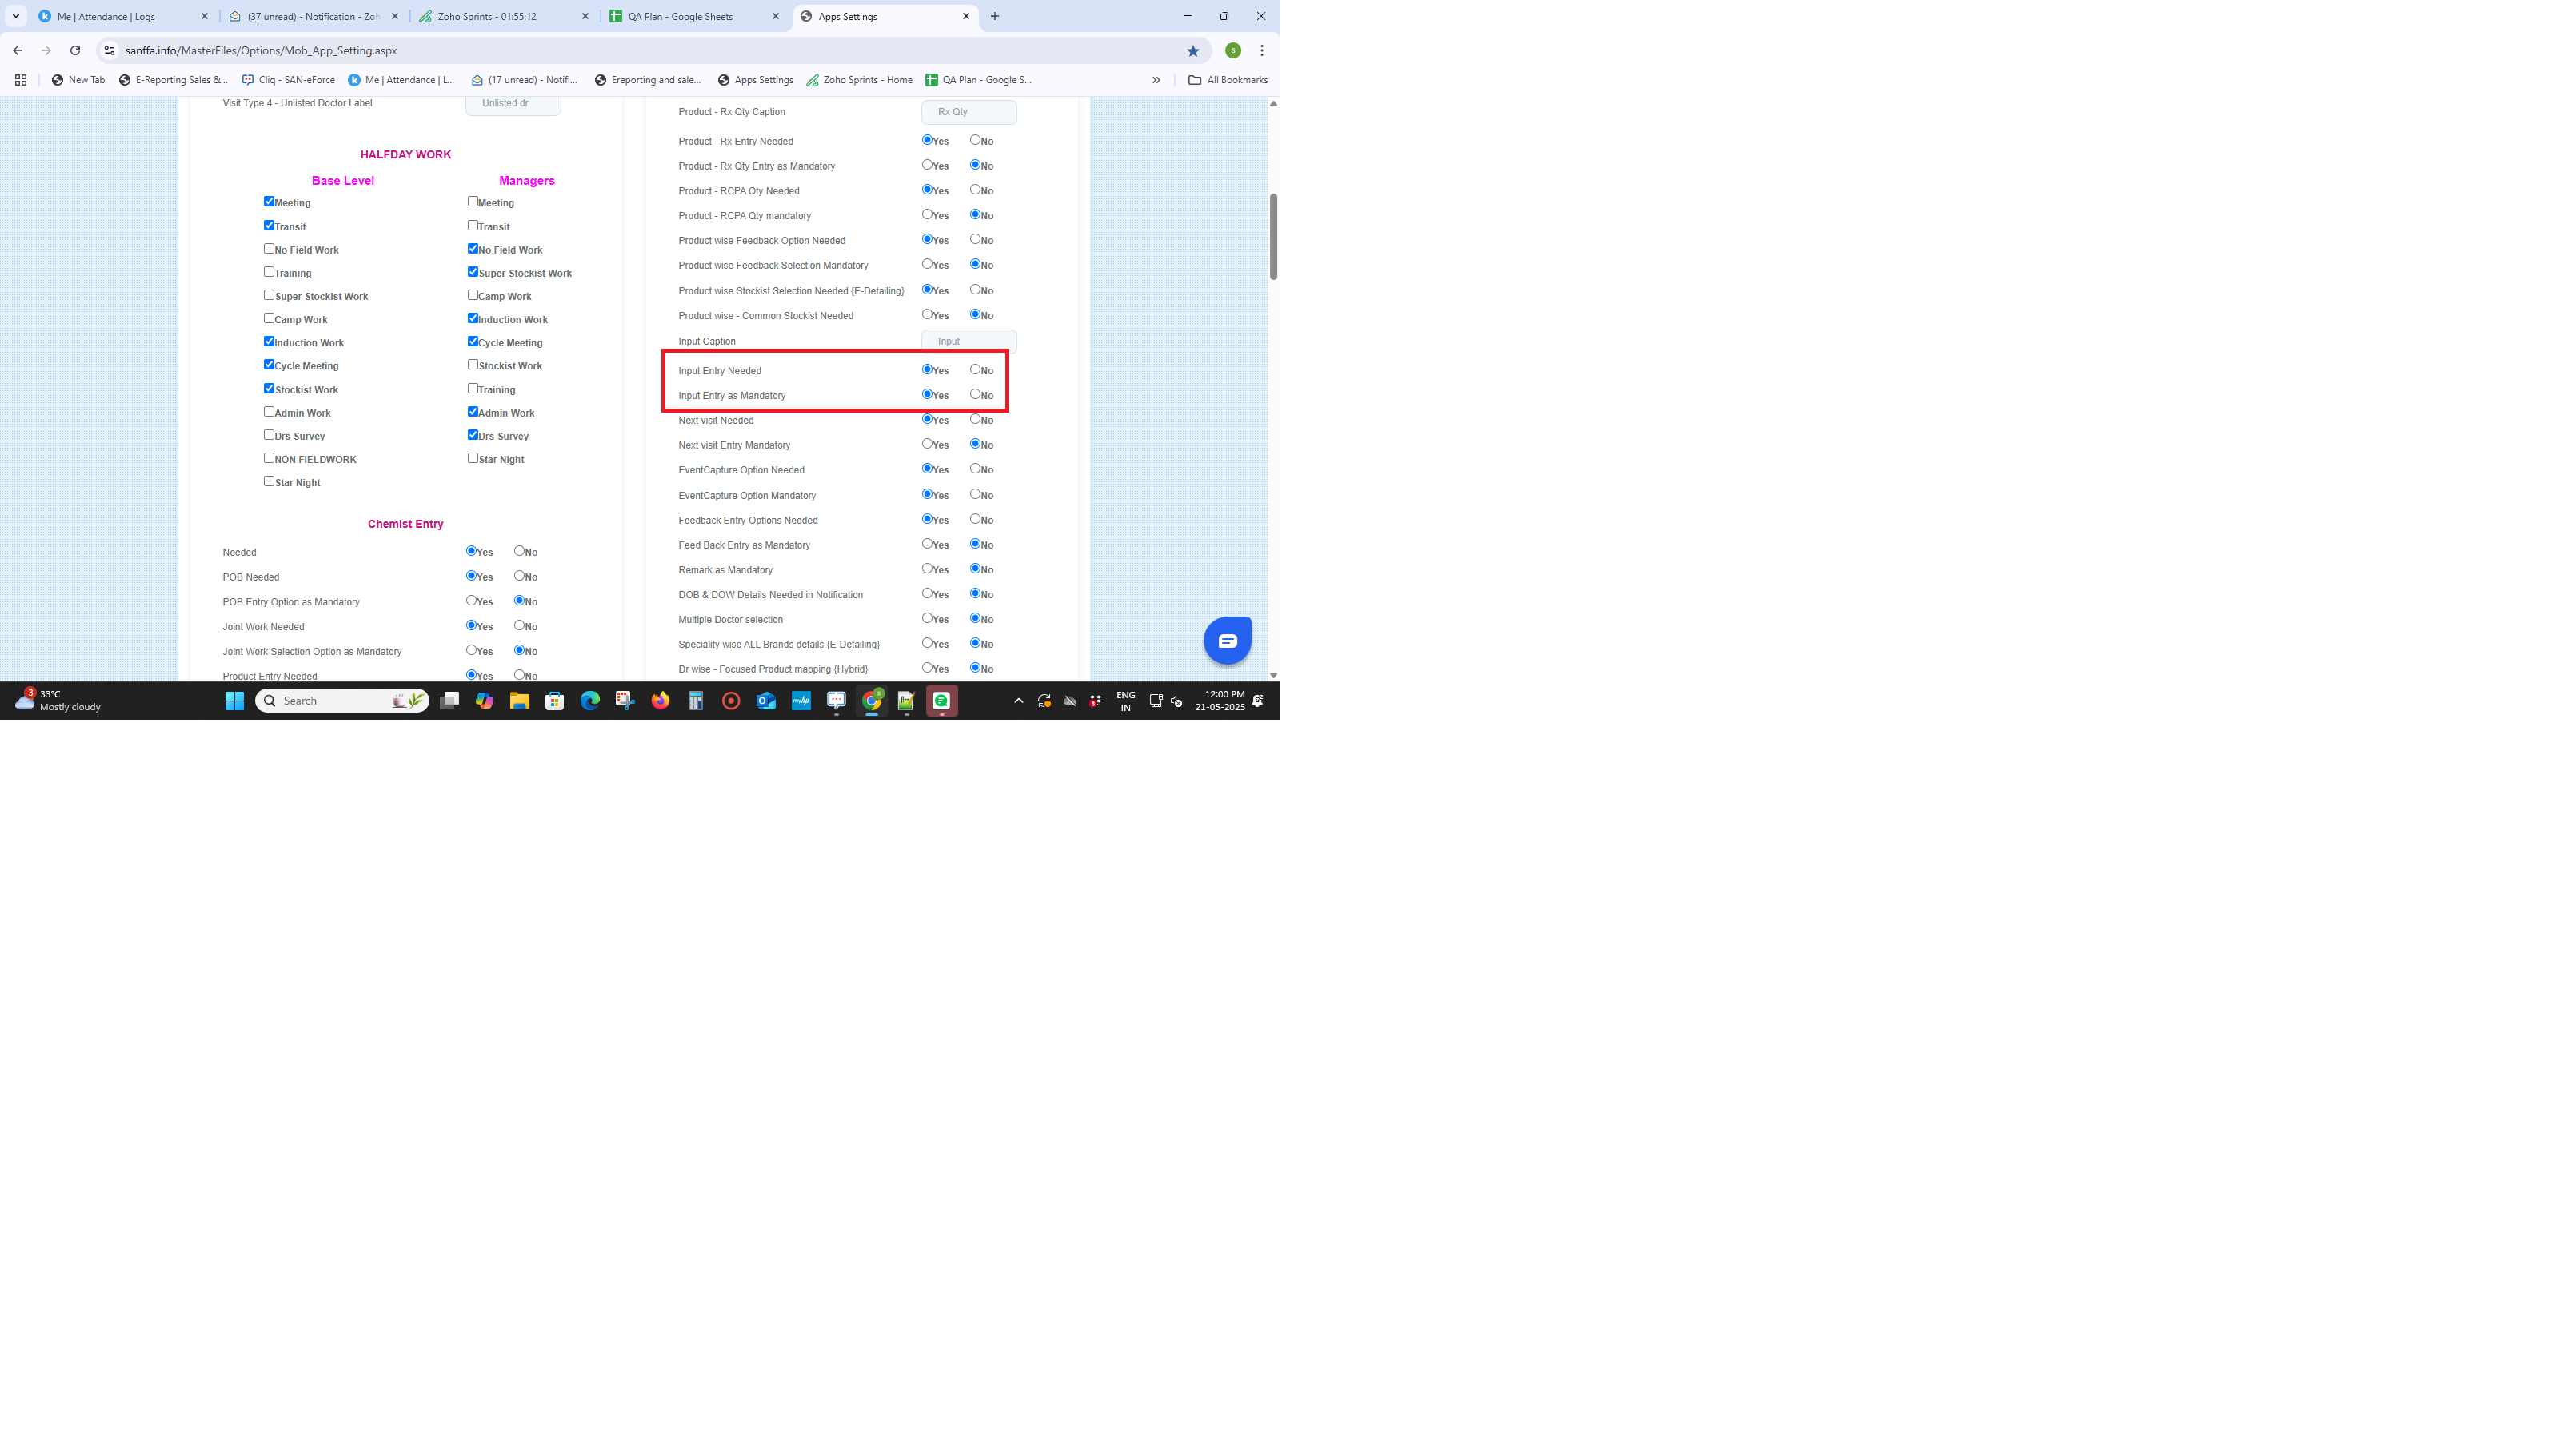
Task: Uncheck the Managers Induction Work checkbox
Action: click(x=473, y=318)
